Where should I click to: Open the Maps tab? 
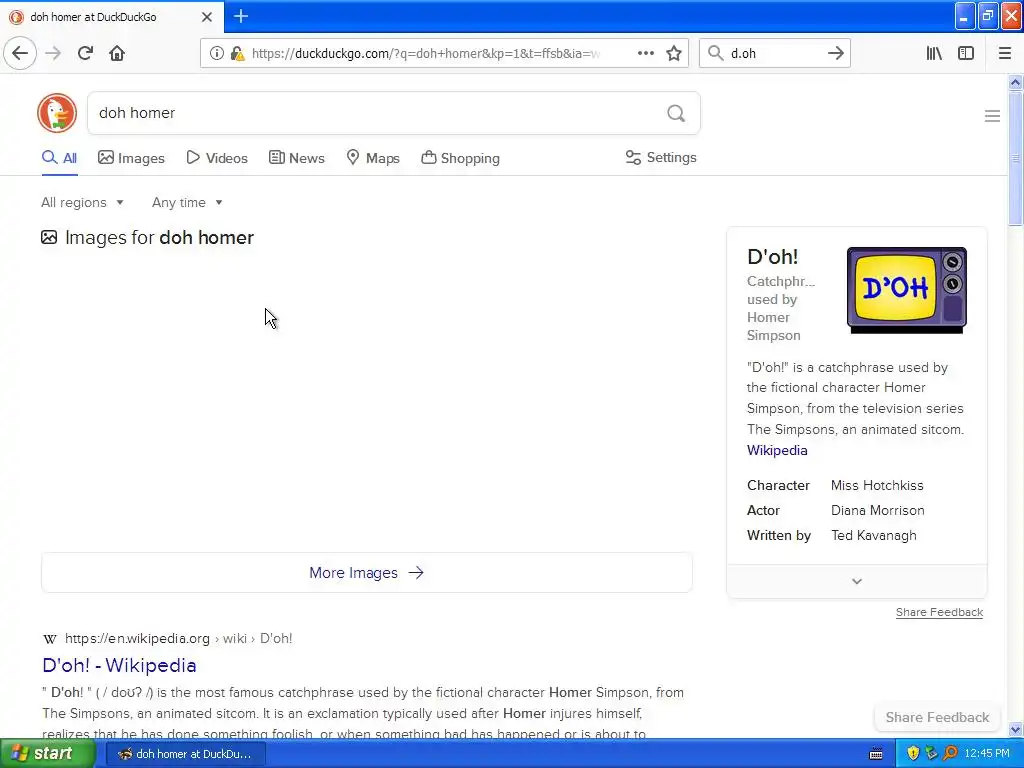point(373,158)
